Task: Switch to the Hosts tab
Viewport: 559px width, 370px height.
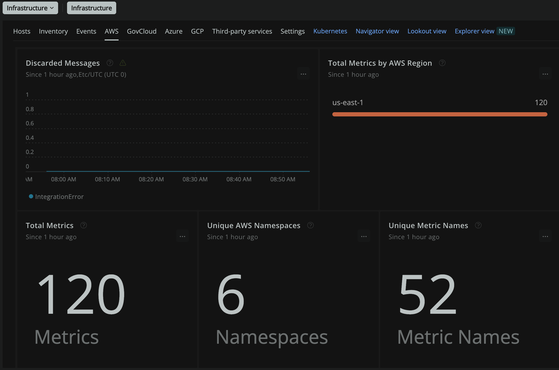Action: 22,31
